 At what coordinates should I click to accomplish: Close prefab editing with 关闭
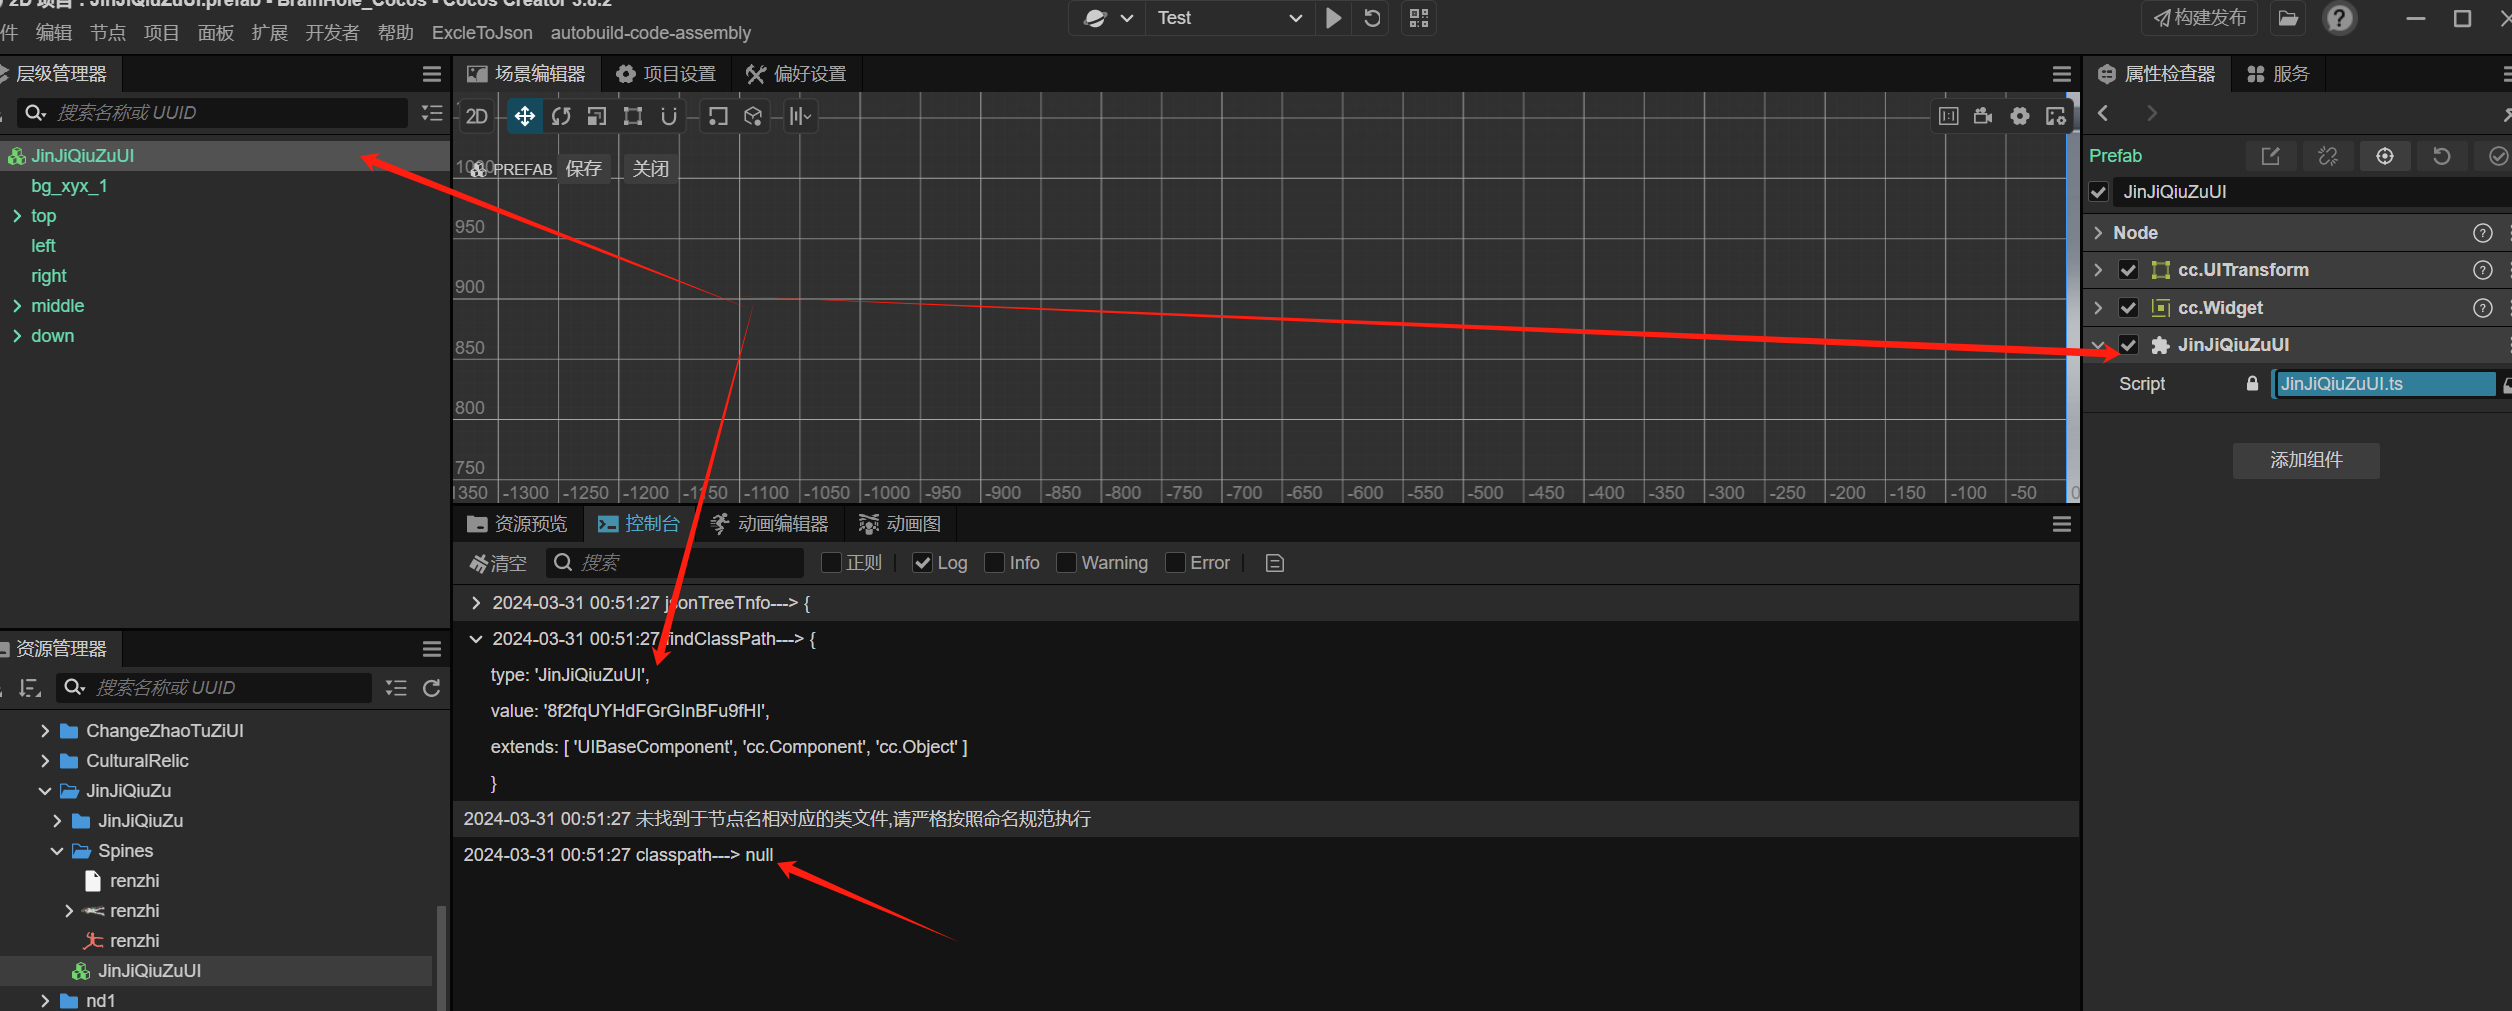click(651, 169)
